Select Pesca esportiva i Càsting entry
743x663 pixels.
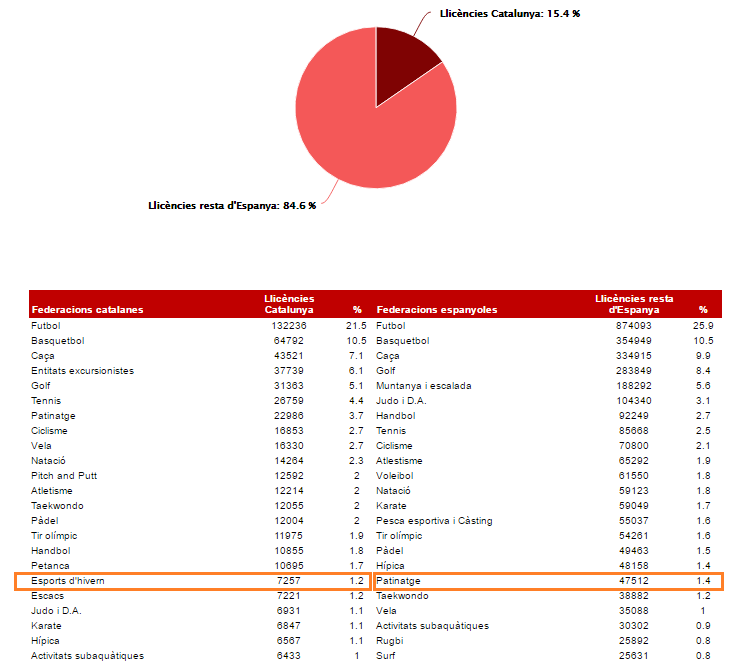pyautogui.click(x=434, y=521)
